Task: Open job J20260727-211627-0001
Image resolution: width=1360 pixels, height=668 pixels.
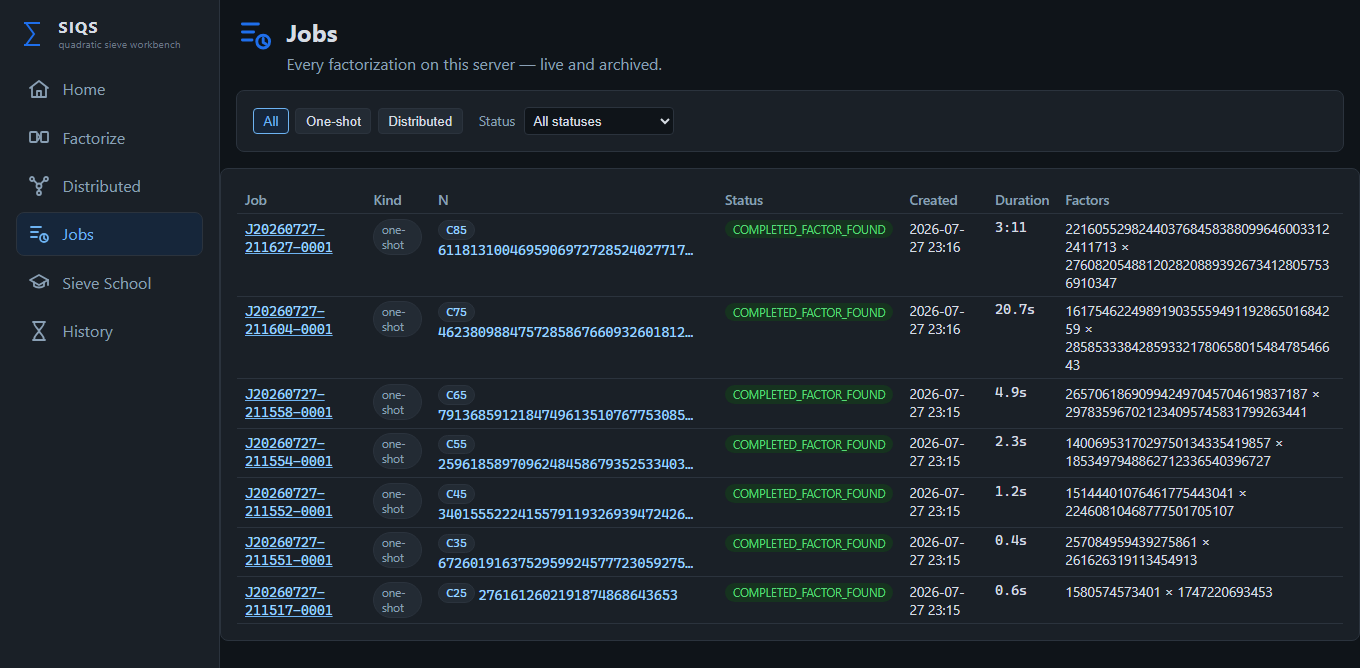Action: [x=289, y=238]
